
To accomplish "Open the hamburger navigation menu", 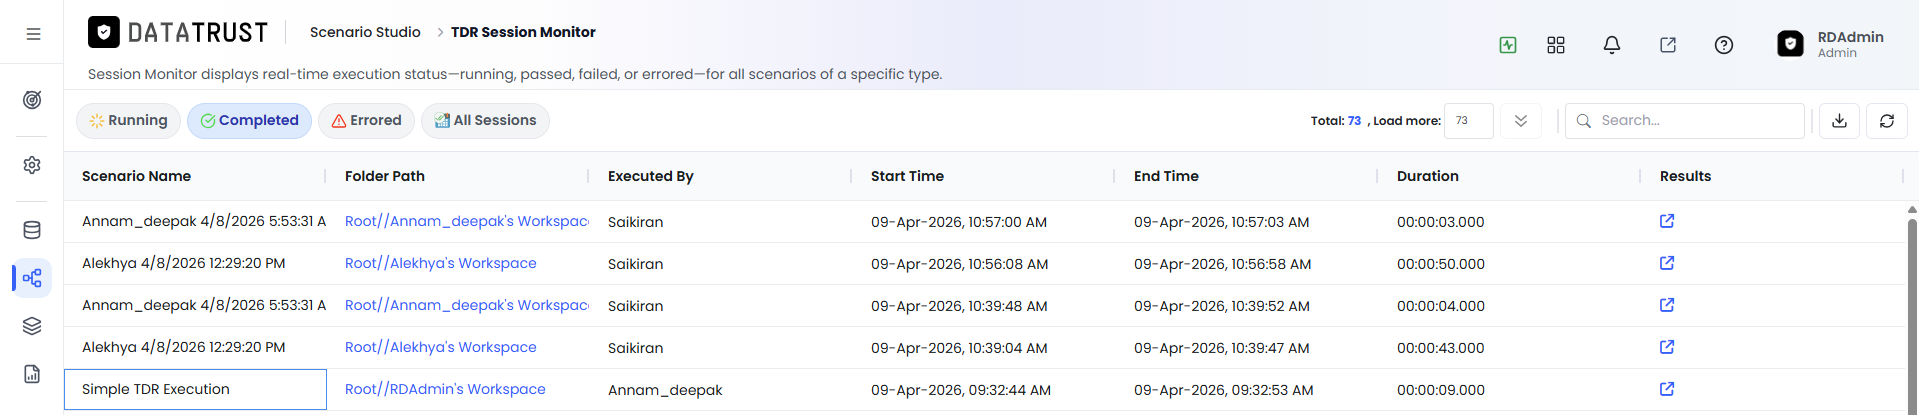I will point(33,34).
